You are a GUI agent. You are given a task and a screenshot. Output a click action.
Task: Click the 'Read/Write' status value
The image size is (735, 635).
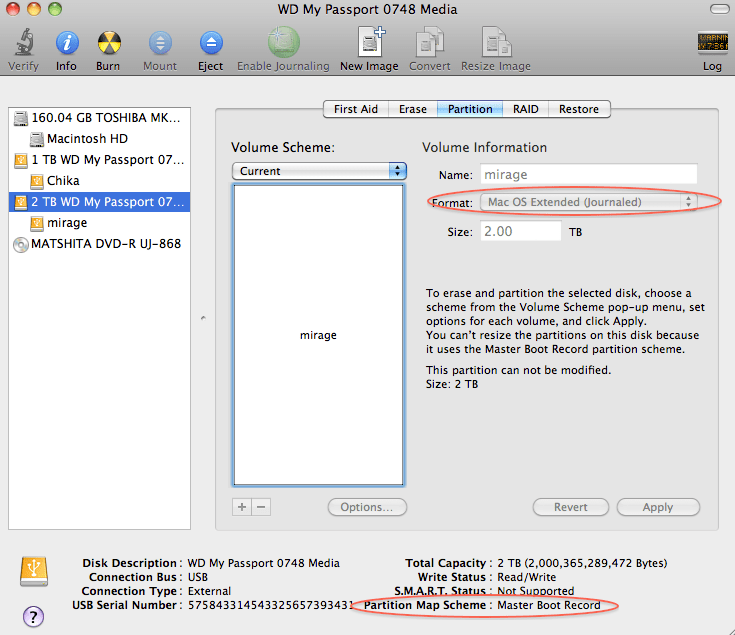pos(526,577)
